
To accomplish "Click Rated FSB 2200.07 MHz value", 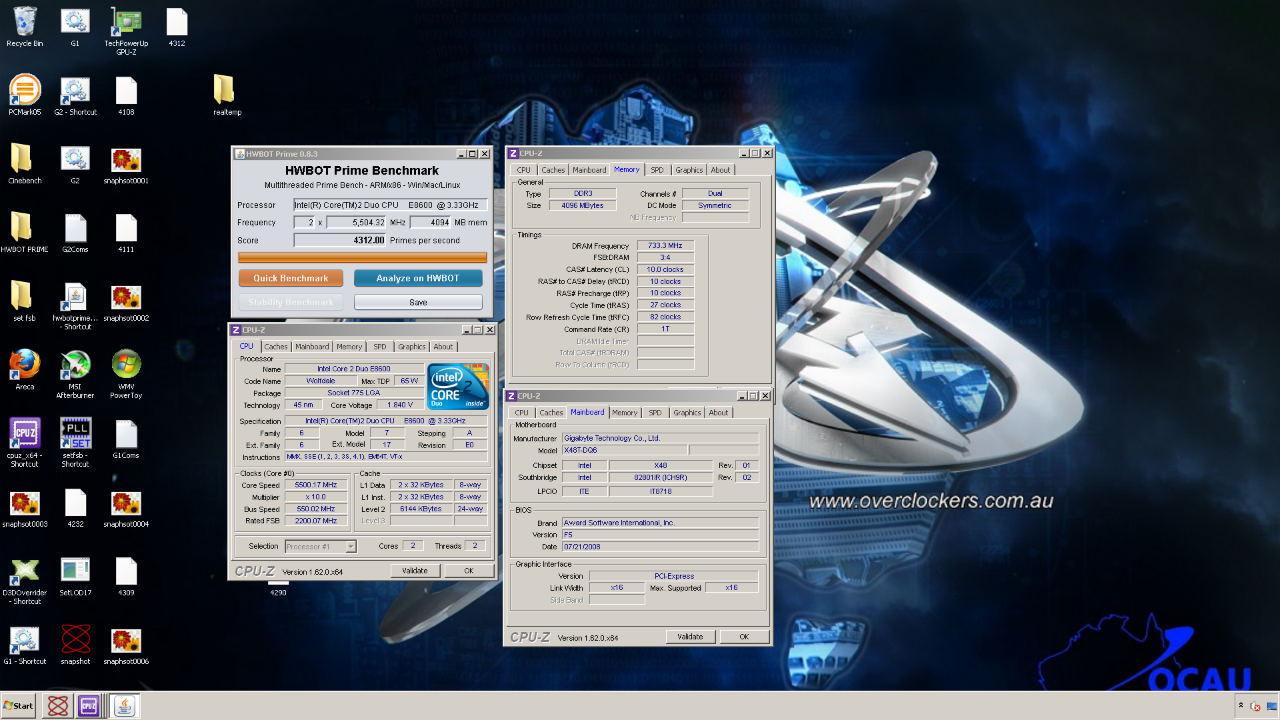I will tap(316, 520).
